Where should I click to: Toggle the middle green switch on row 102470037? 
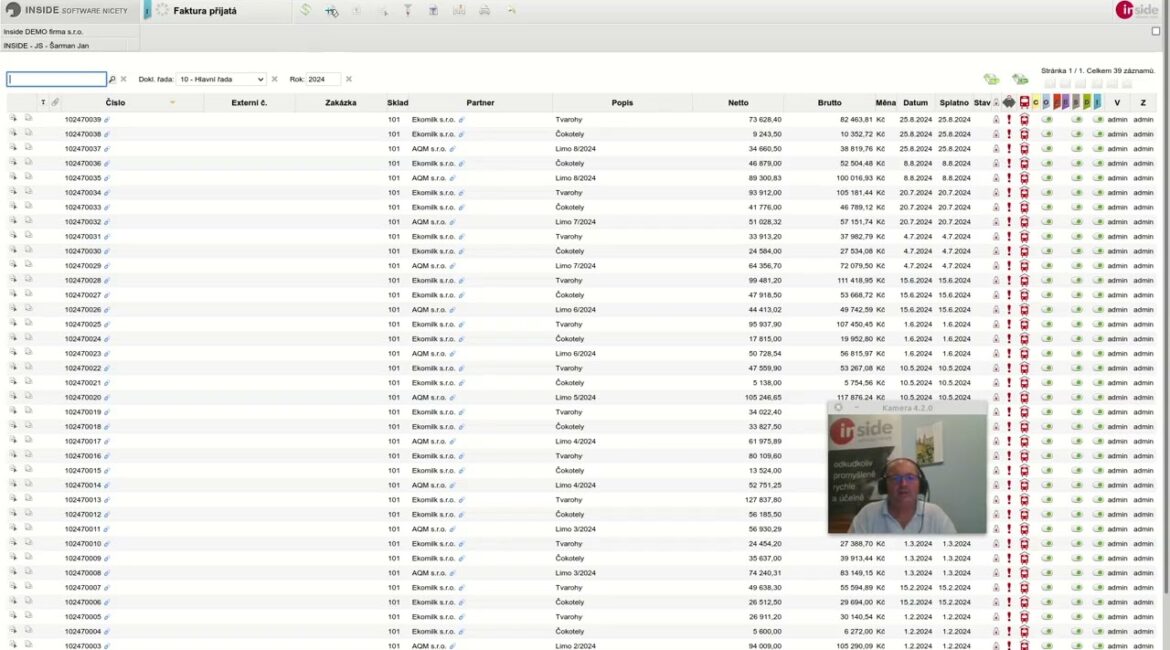pyautogui.click(x=1077, y=149)
